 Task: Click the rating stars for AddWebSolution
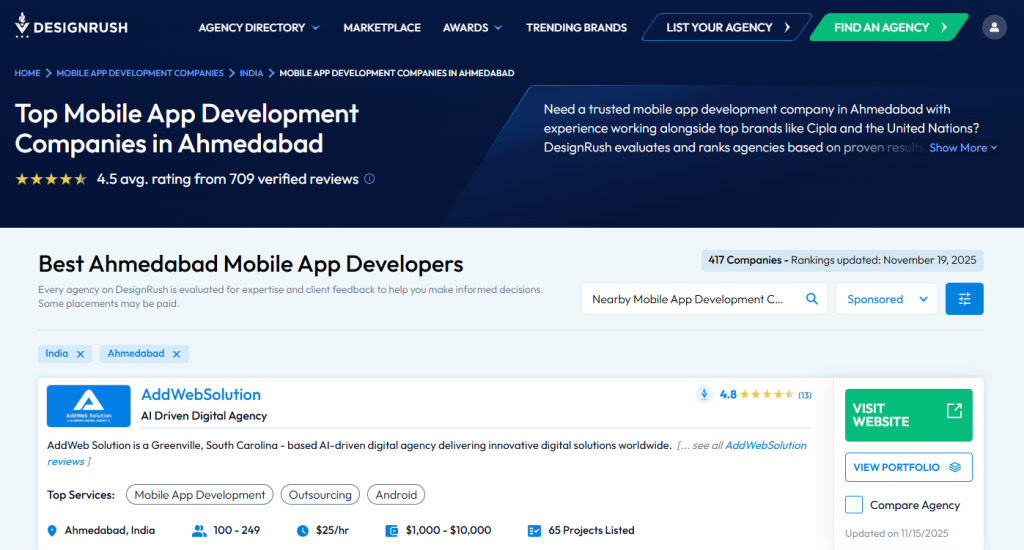point(767,395)
